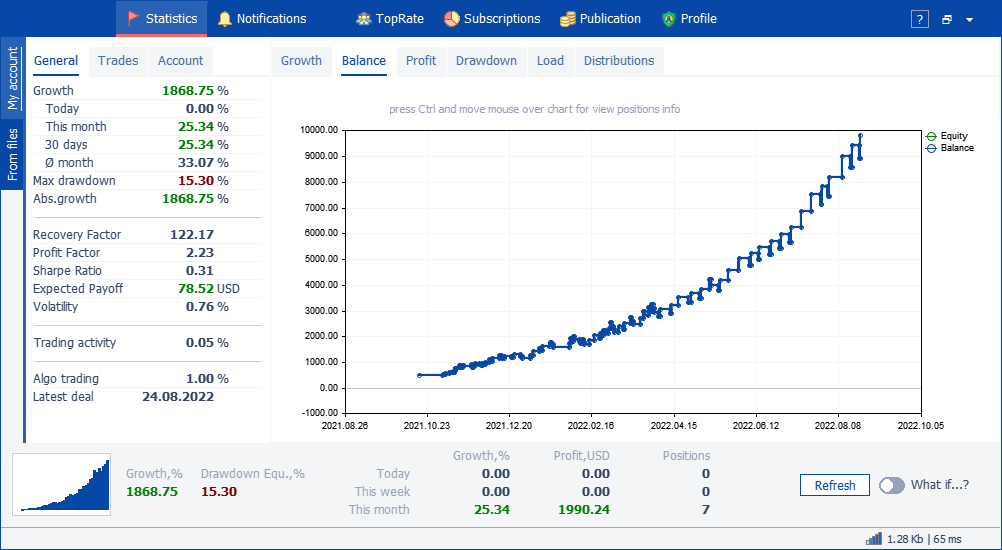Screen dimensions: 1002x550
Task: Click the connection signal bars icon
Action: click(x=874, y=539)
